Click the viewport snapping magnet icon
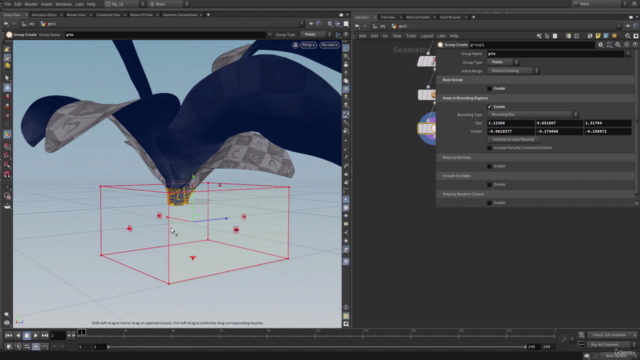The width and height of the screenshot is (640, 360). coord(7,174)
